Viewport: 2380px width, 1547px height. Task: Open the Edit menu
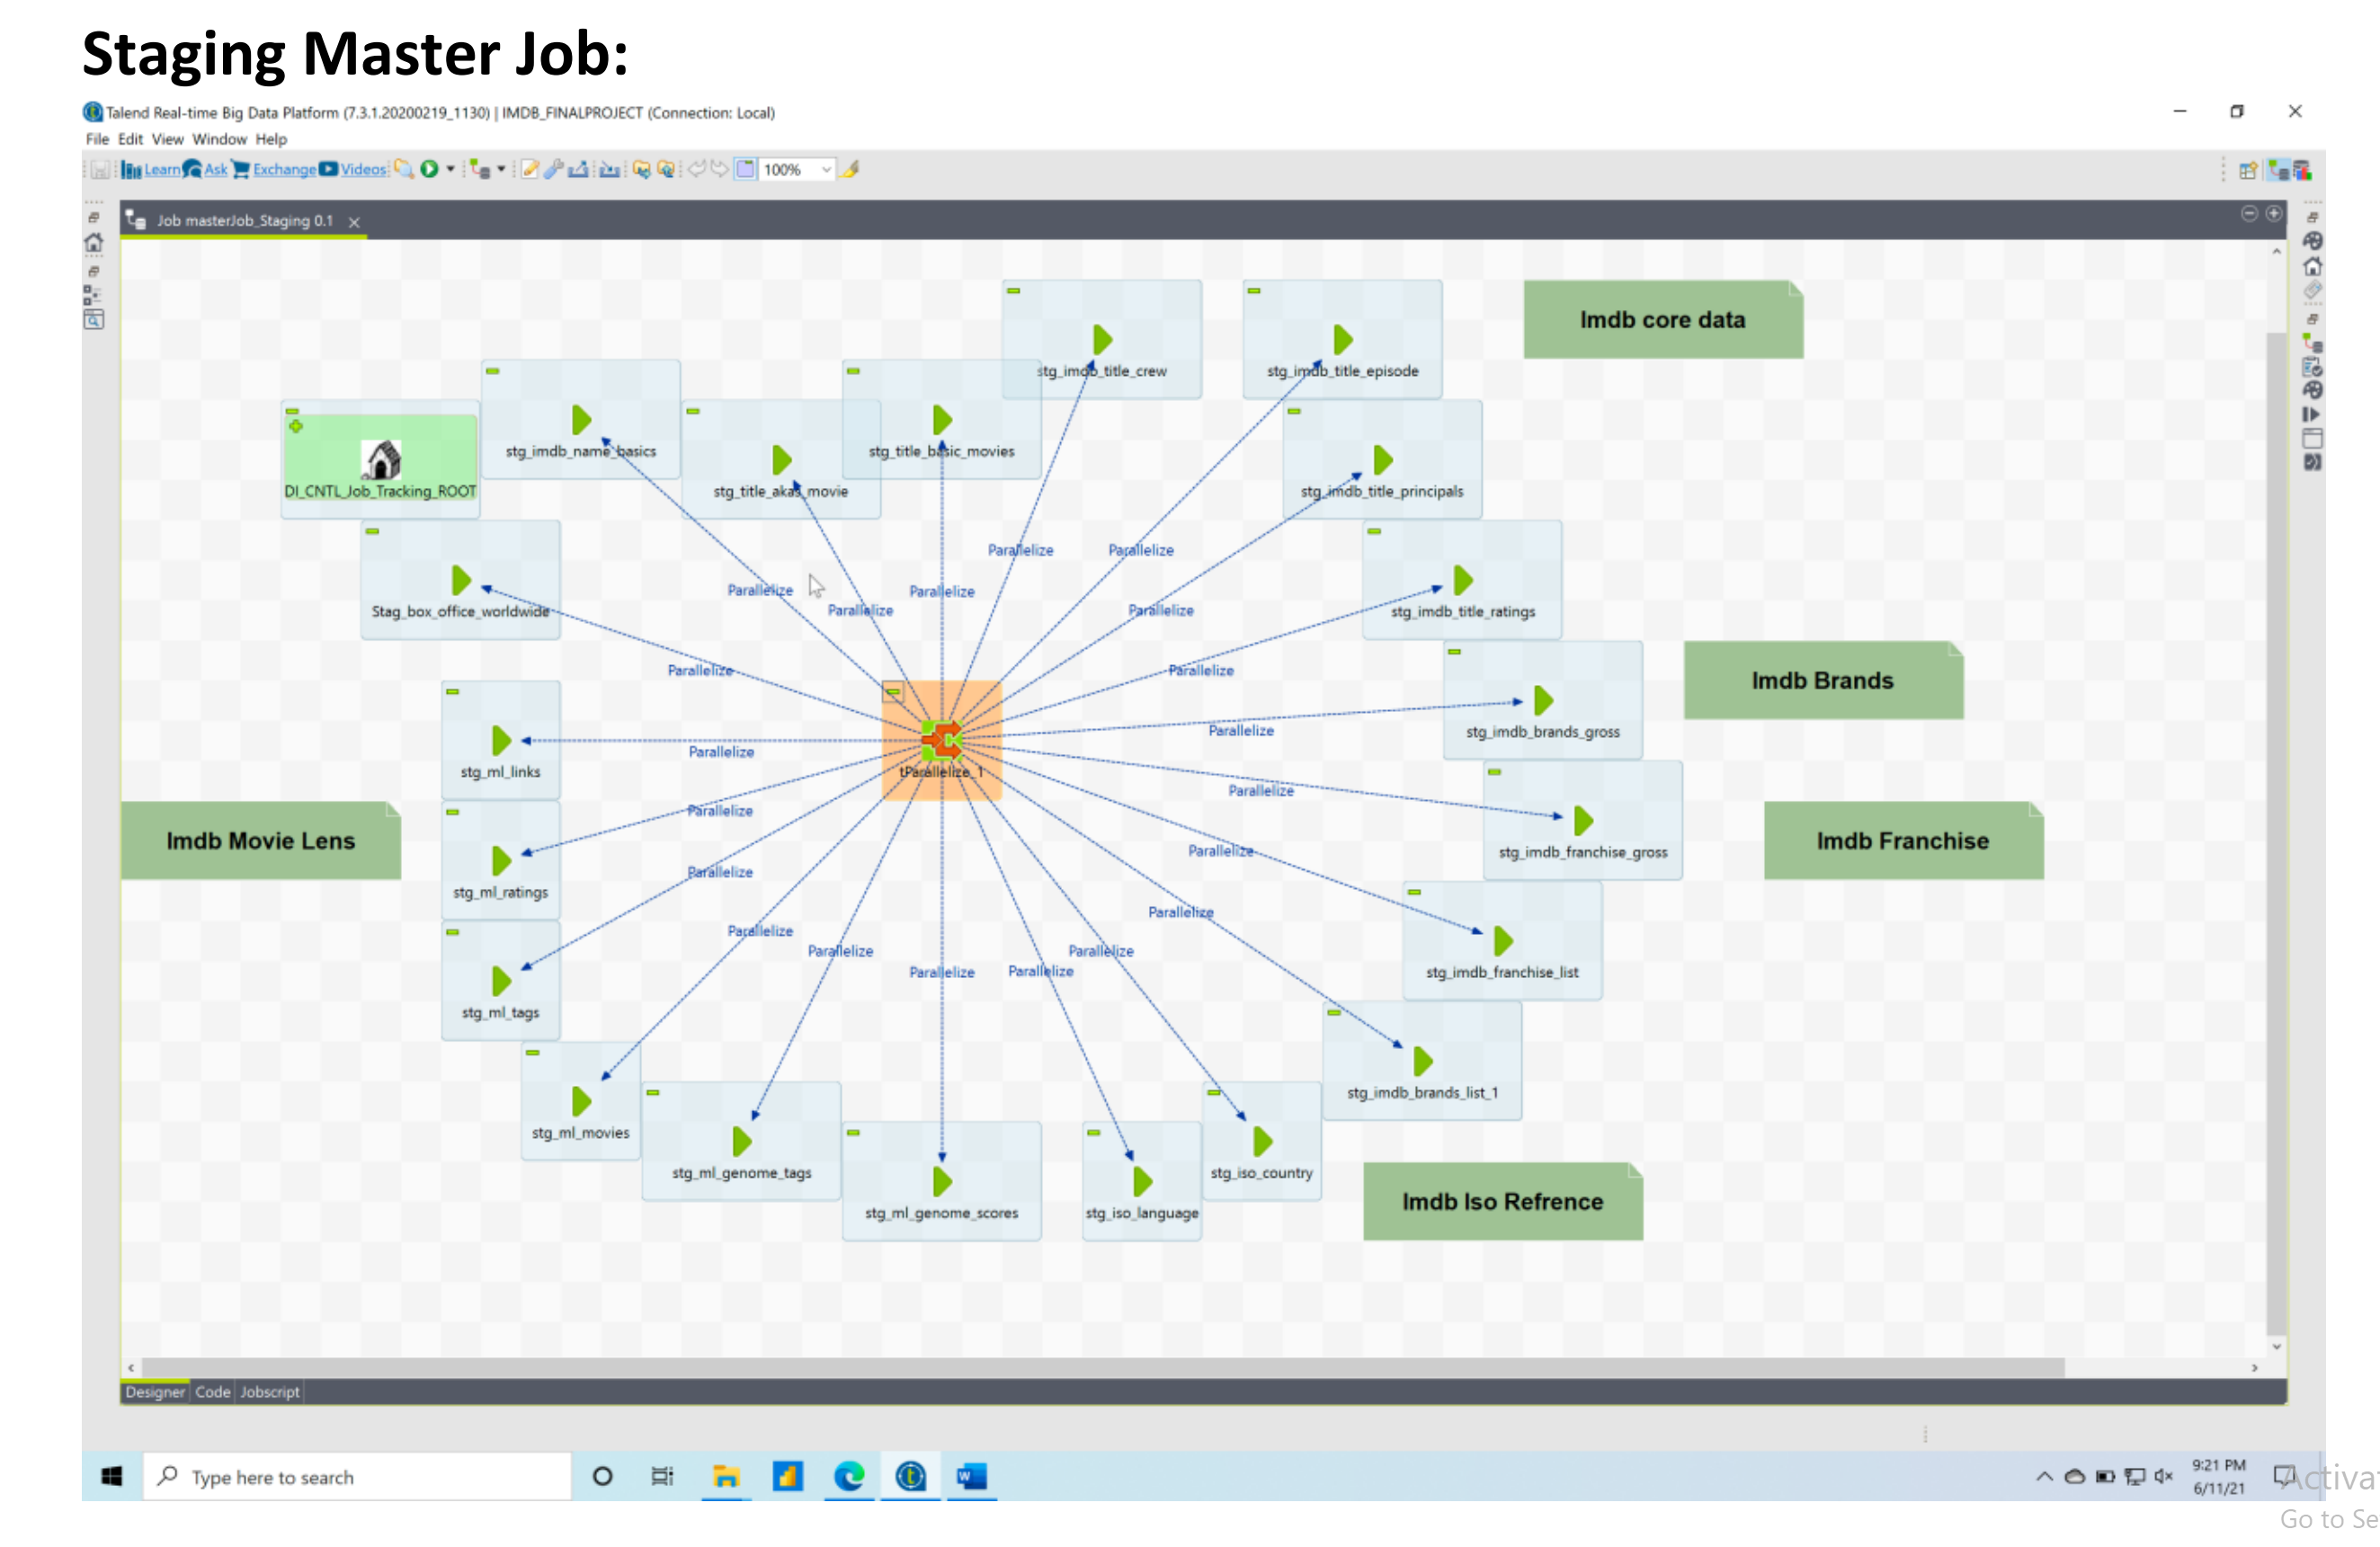click(130, 139)
